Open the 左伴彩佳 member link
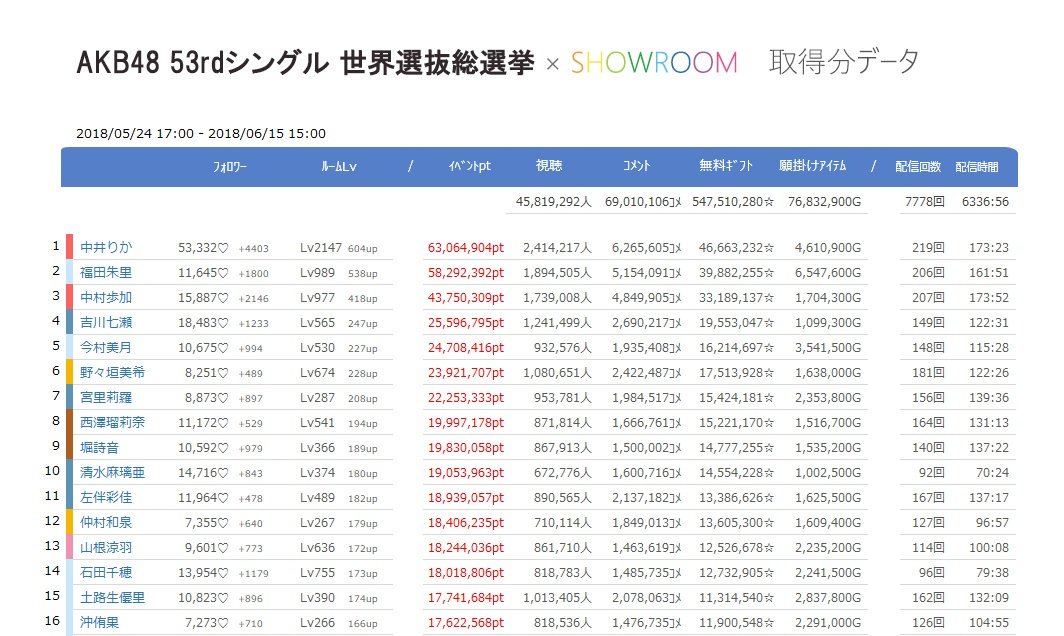 pyautogui.click(x=106, y=498)
